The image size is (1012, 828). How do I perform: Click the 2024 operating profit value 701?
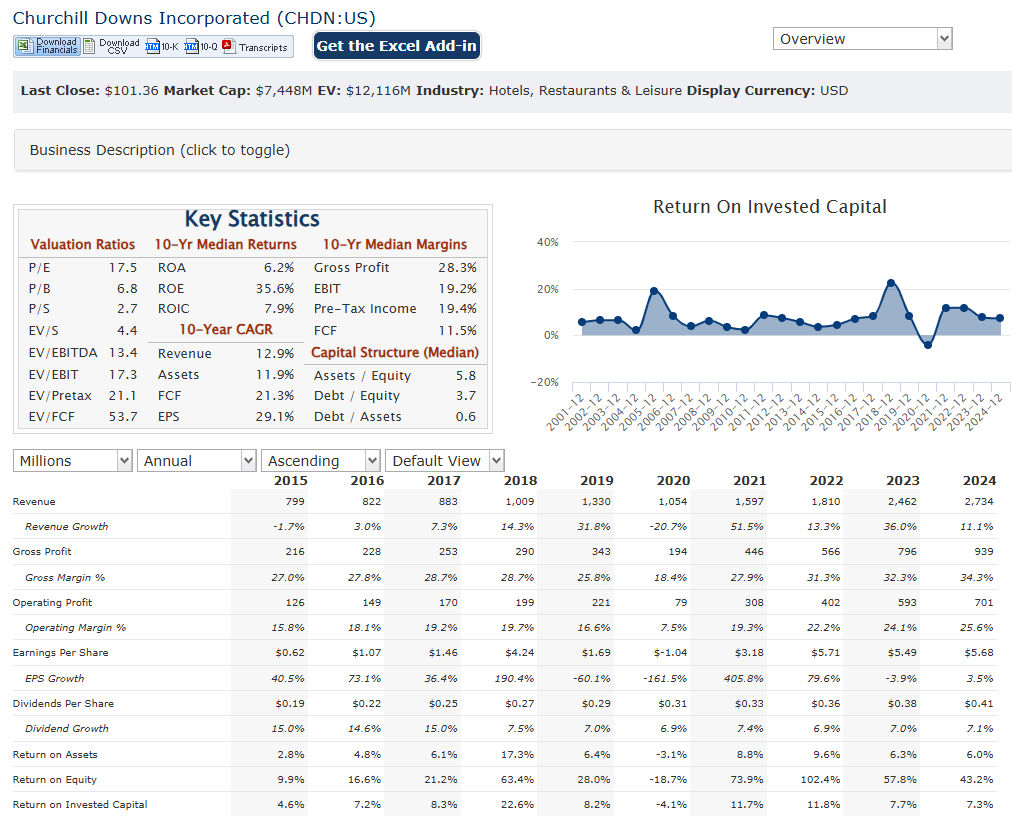tap(984, 603)
